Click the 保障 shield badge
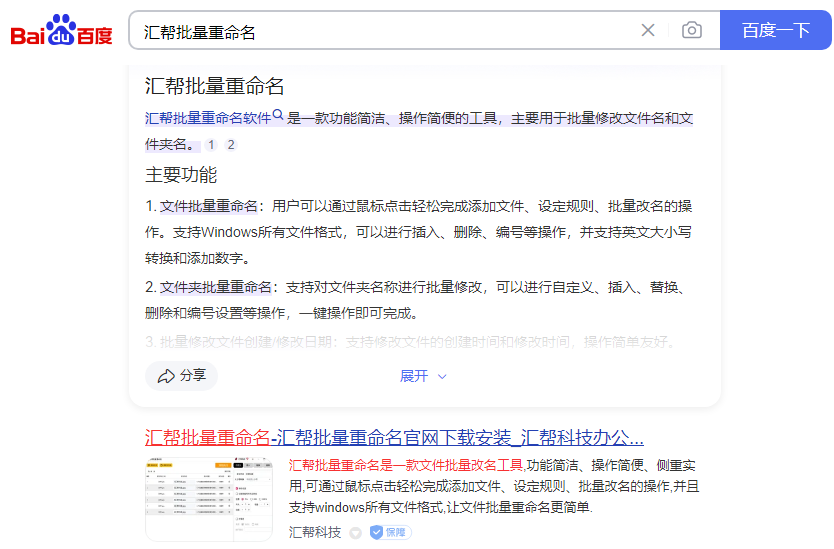The image size is (834, 549). click(390, 532)
